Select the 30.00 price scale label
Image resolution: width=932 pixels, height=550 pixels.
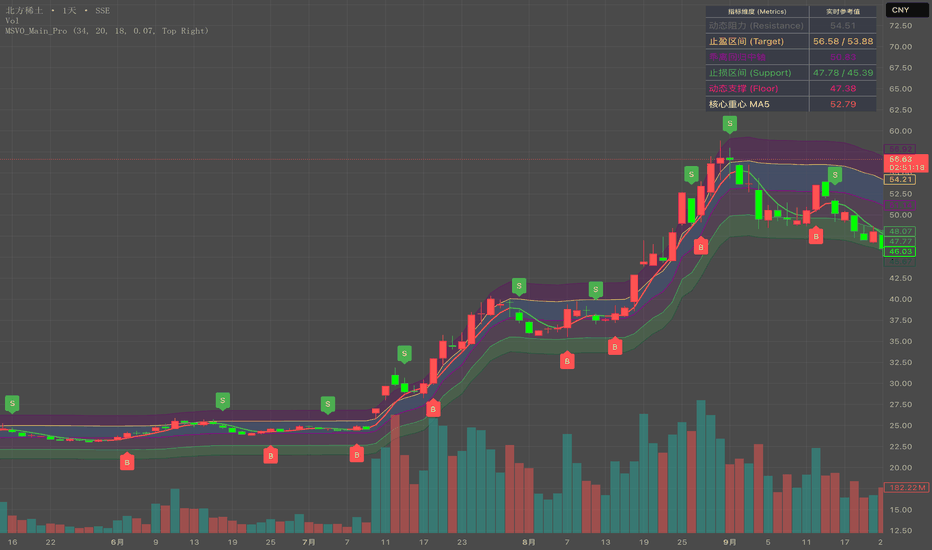[900, 384]
